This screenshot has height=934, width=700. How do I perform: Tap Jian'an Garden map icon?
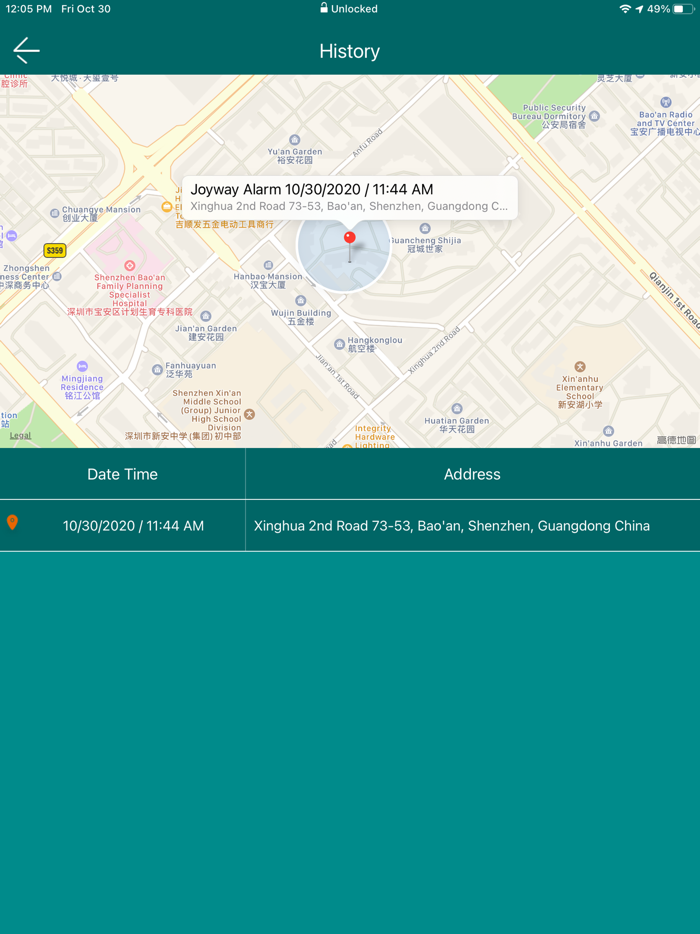pos(206,316)
